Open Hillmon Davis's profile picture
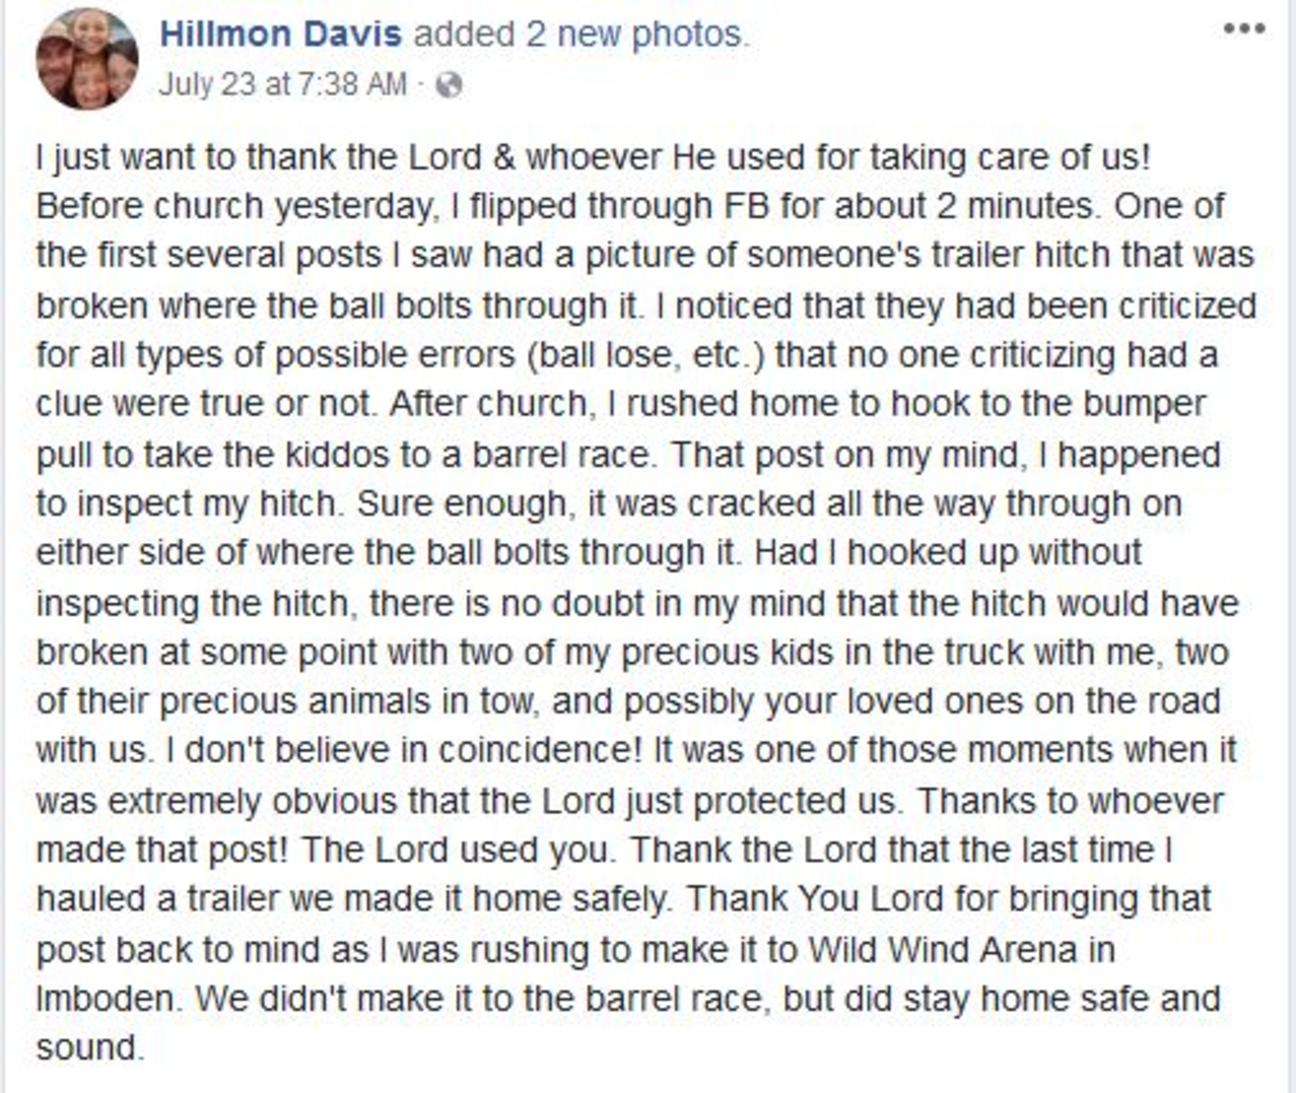 (x=87, y=58)
